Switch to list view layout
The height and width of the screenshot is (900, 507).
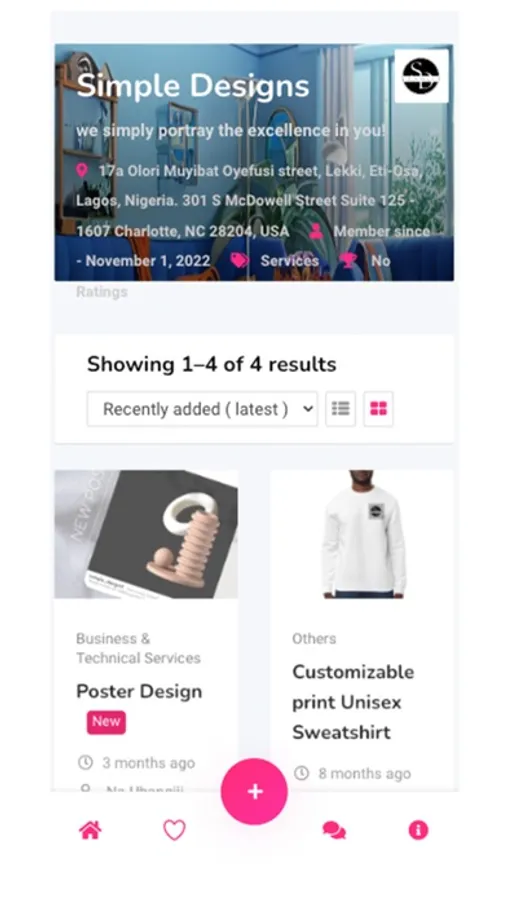point(340,409)
